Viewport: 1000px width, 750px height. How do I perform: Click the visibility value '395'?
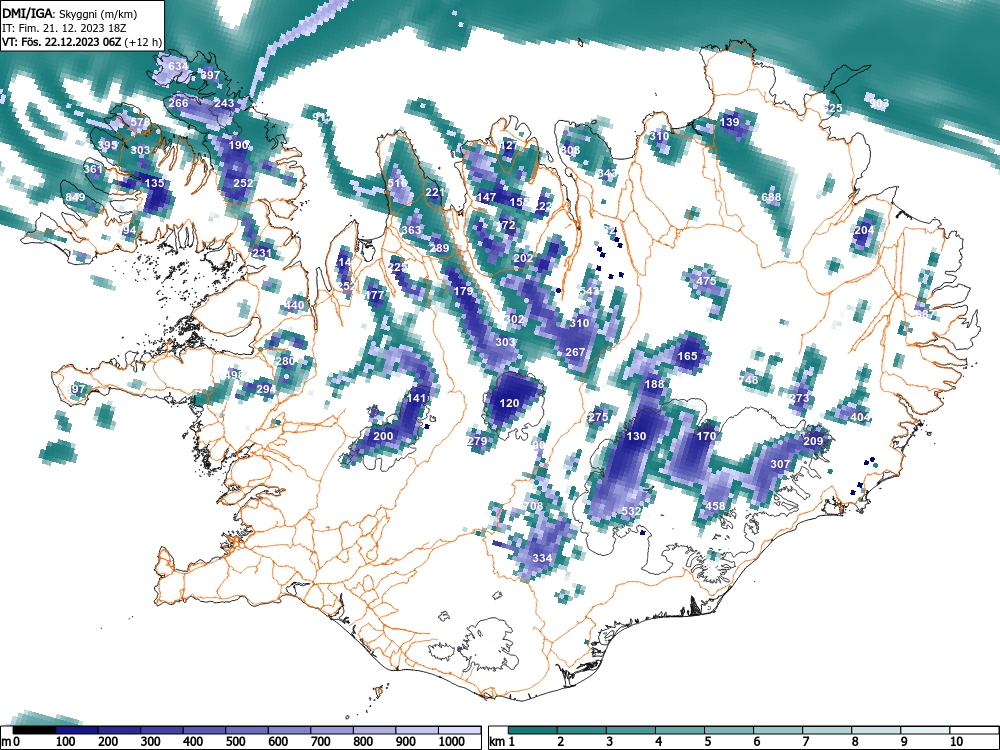pos(107,145)
